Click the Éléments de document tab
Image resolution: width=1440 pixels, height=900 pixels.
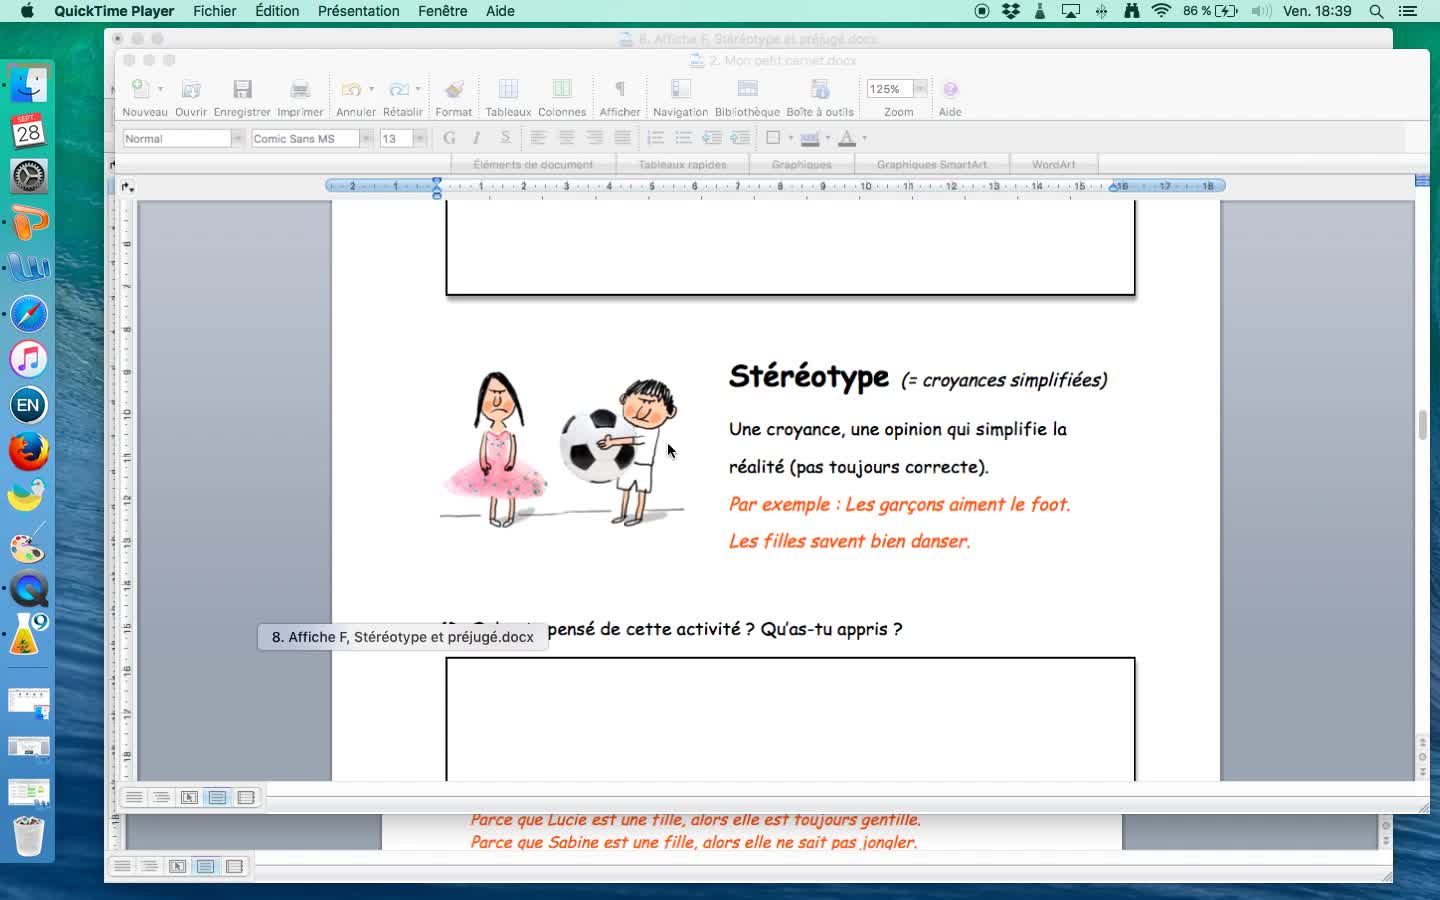533,164
